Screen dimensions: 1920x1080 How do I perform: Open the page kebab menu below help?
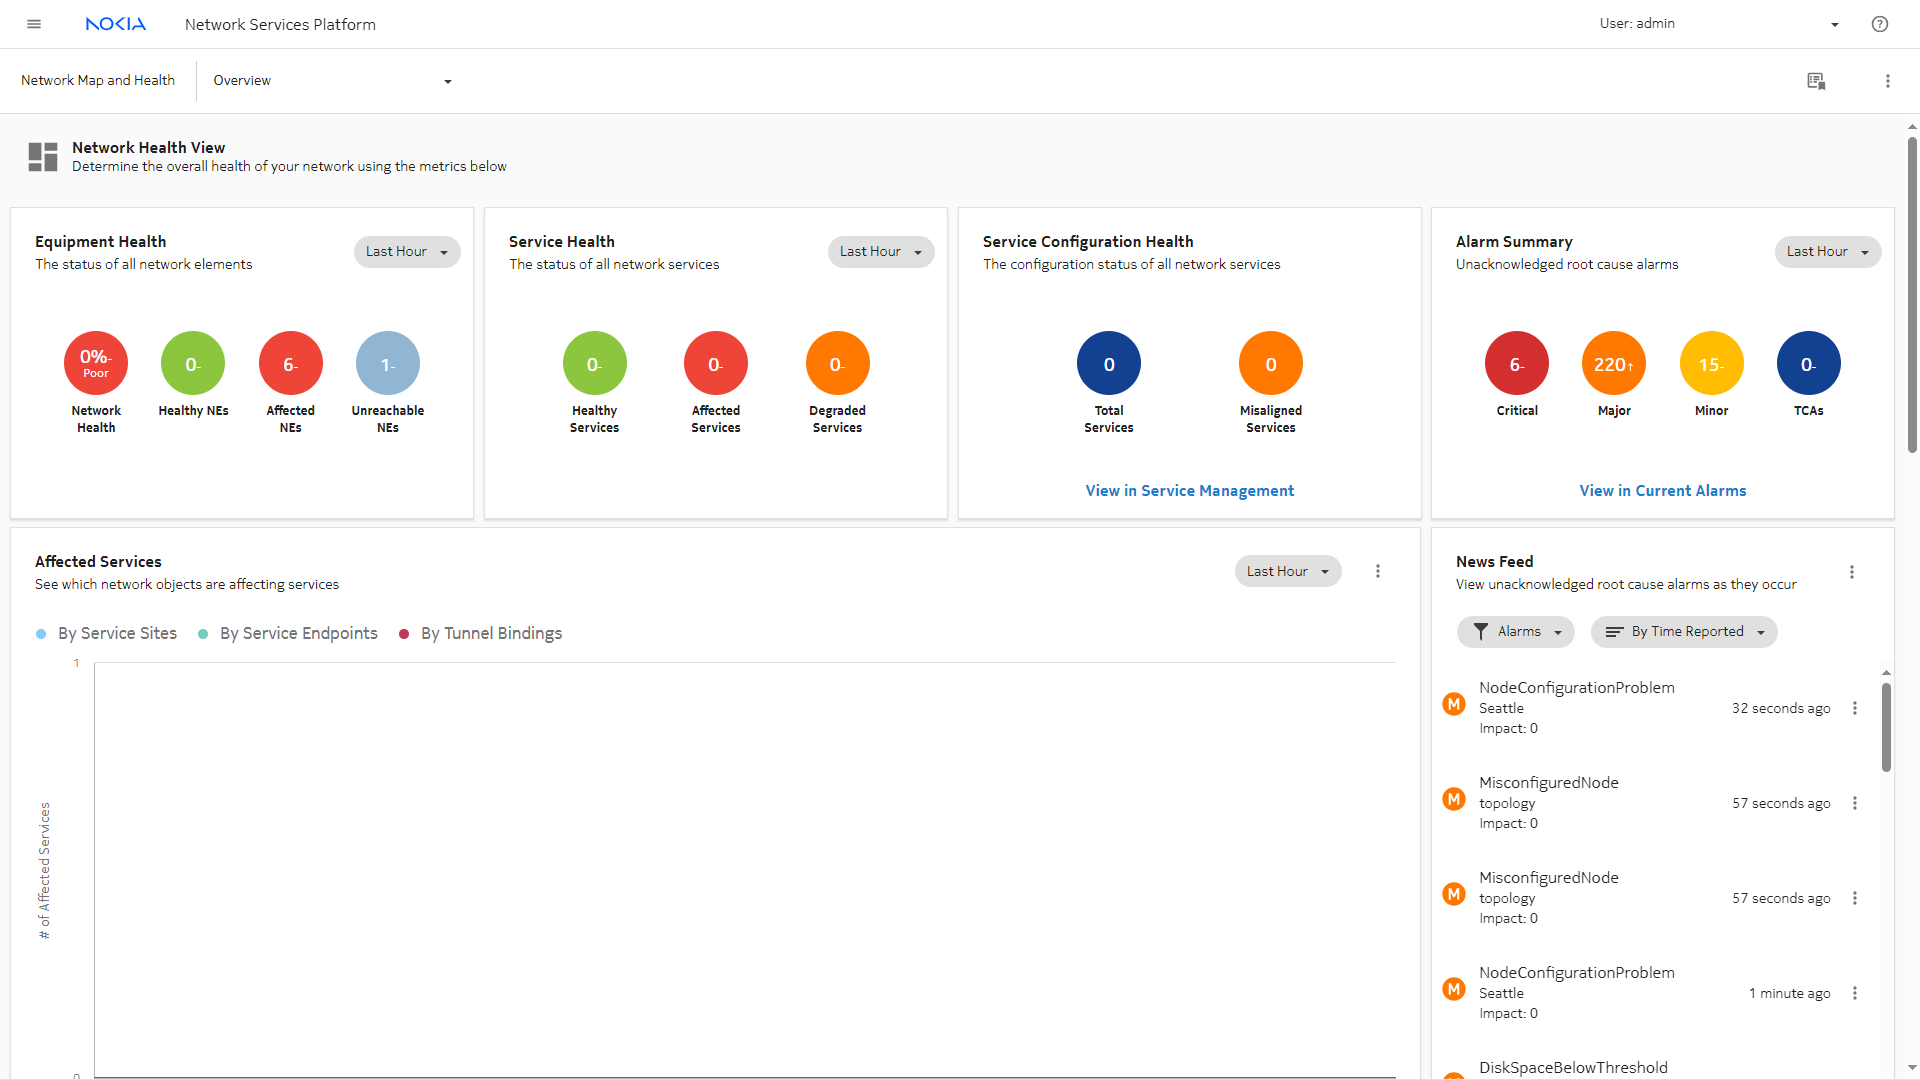click(1888, 81)
